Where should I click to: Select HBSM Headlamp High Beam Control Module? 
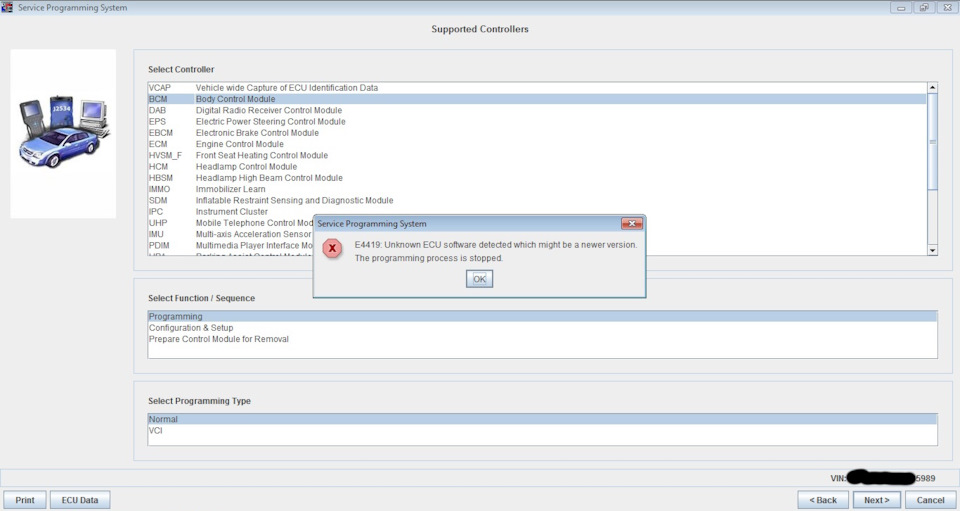[537, 178]
